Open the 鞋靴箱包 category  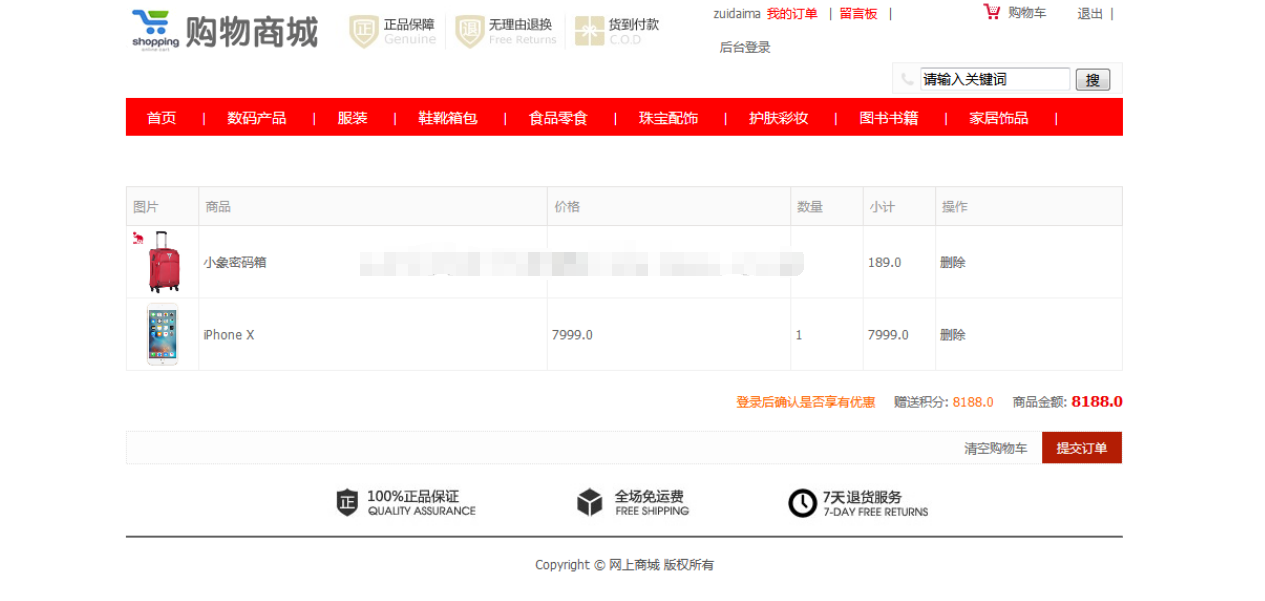[448, 118]
